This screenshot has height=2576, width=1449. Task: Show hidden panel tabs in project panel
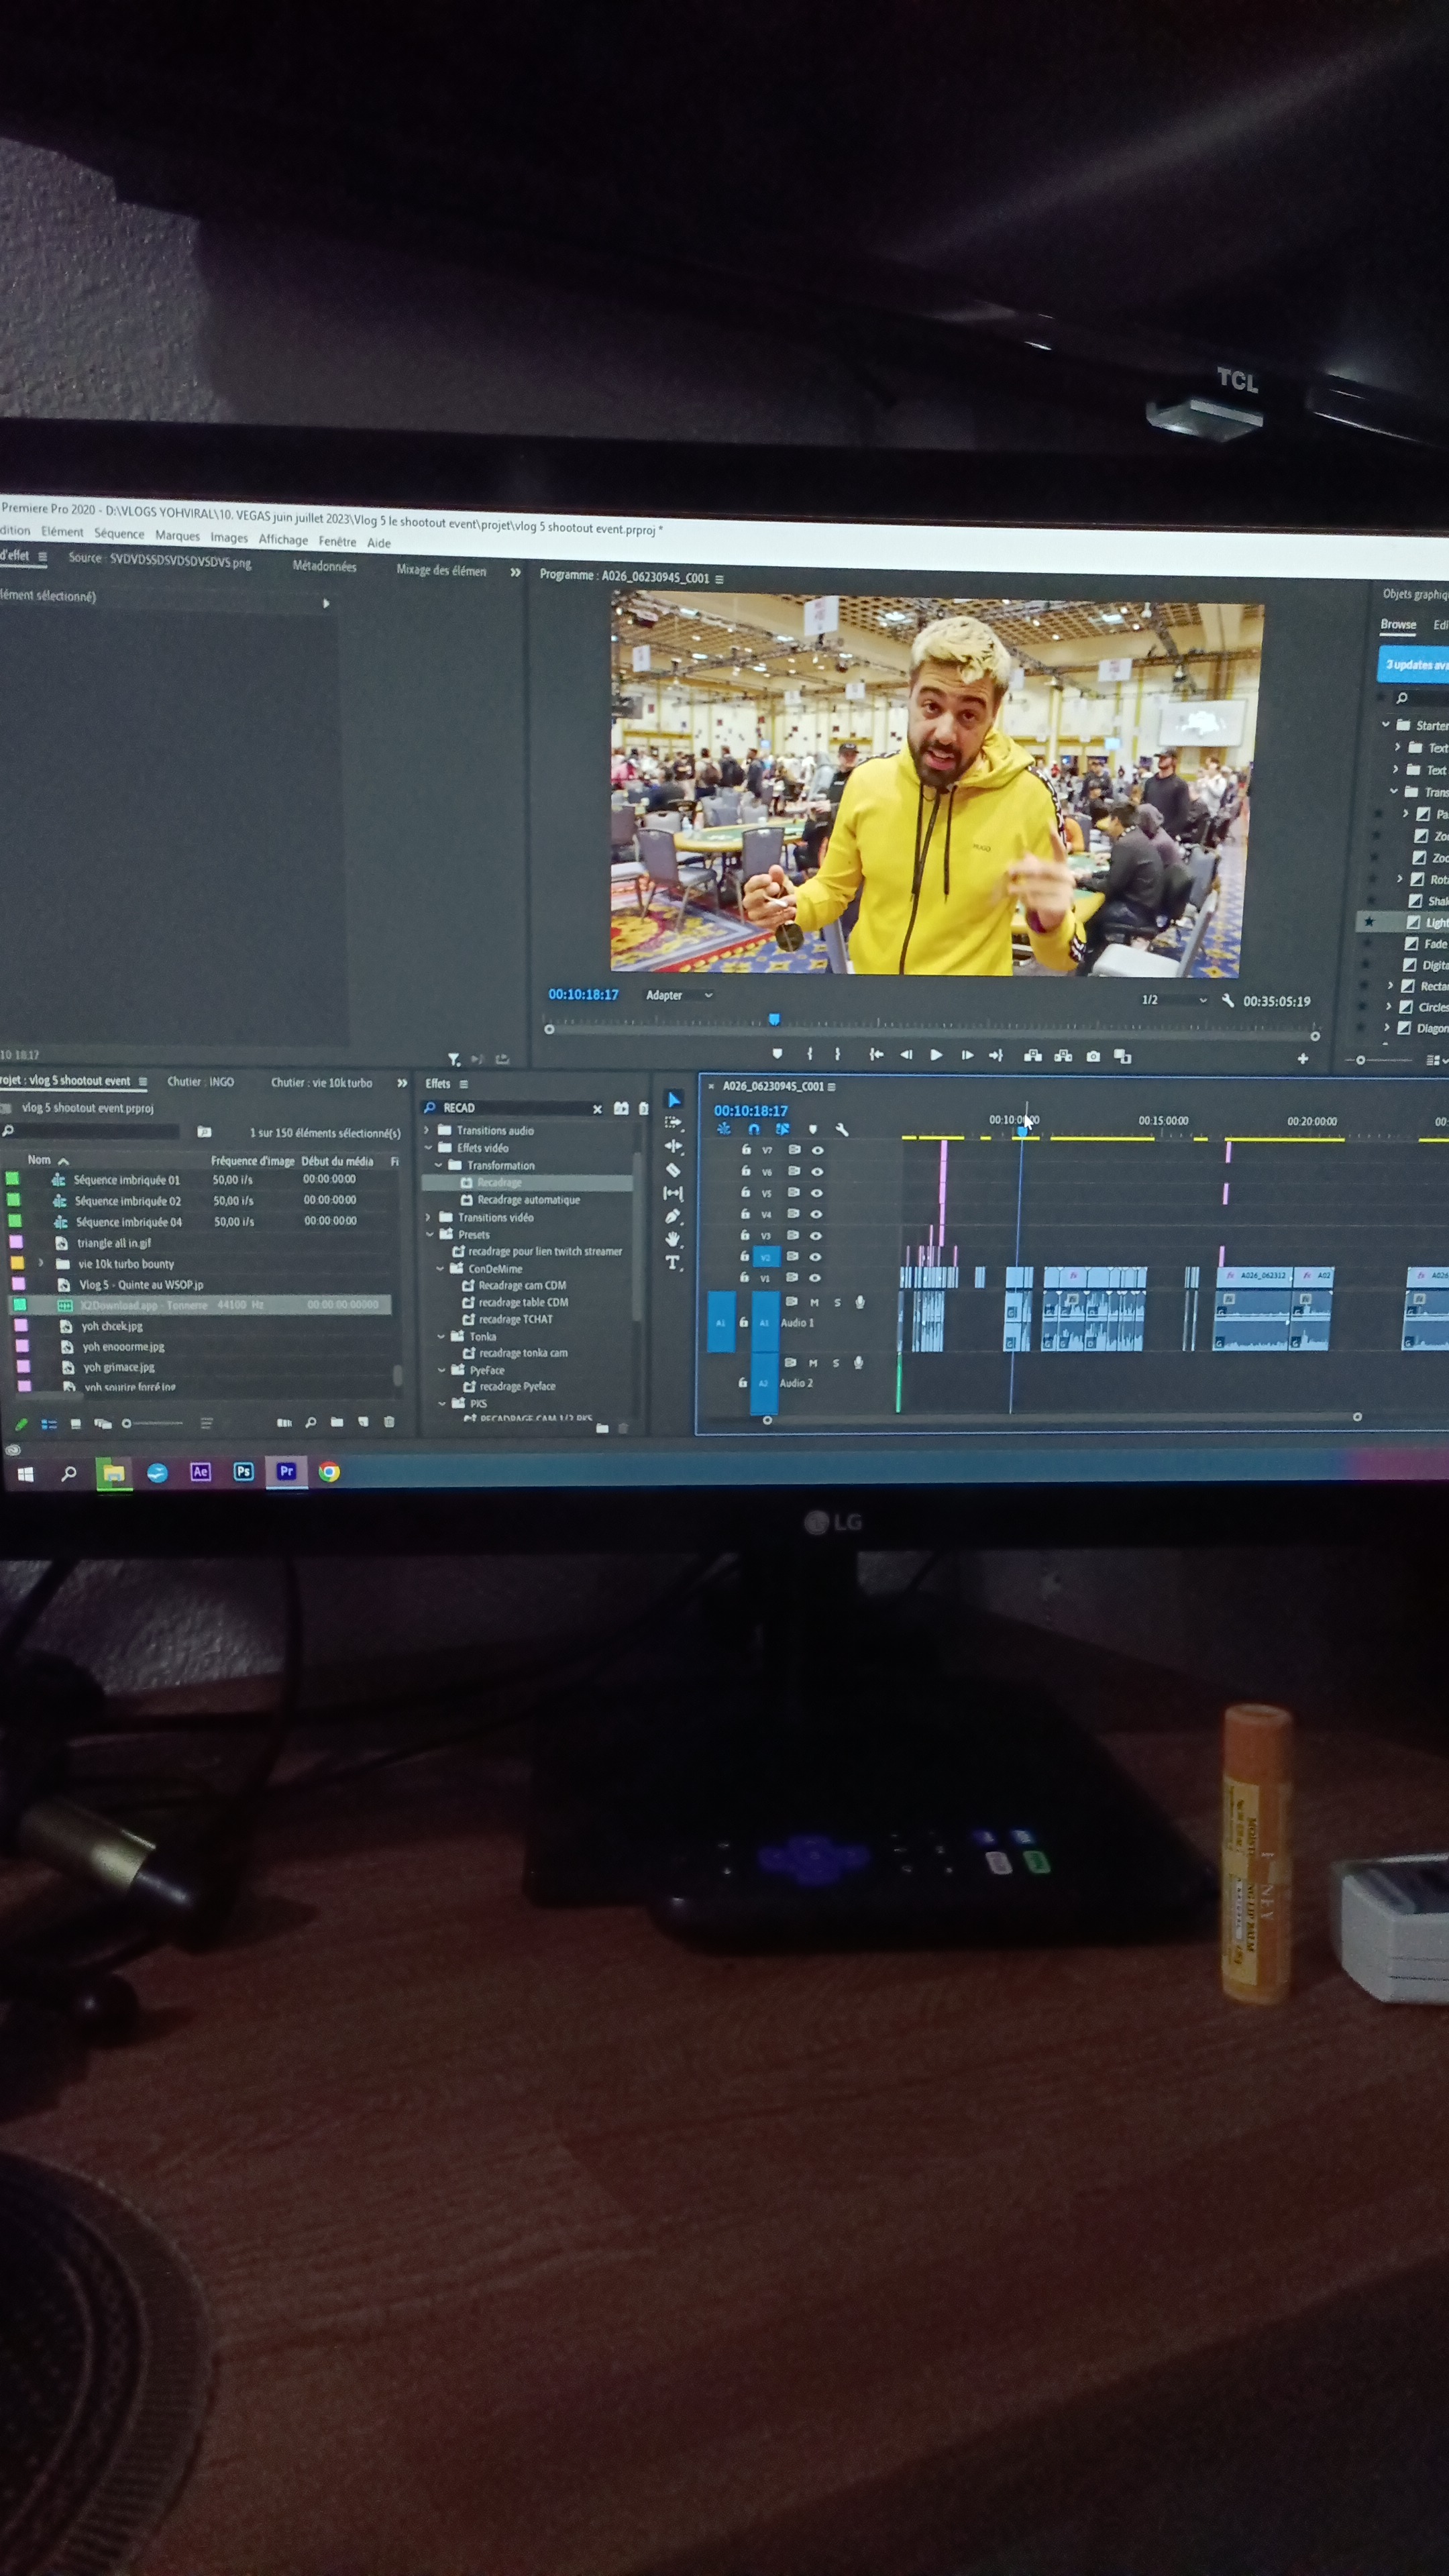pos(402,1083)
